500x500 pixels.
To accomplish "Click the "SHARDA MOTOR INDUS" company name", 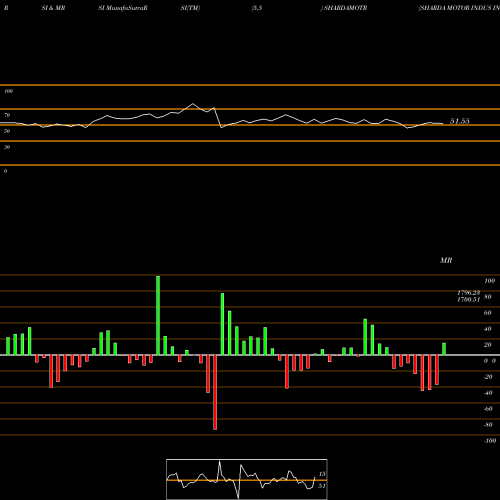I will point(455,8).
